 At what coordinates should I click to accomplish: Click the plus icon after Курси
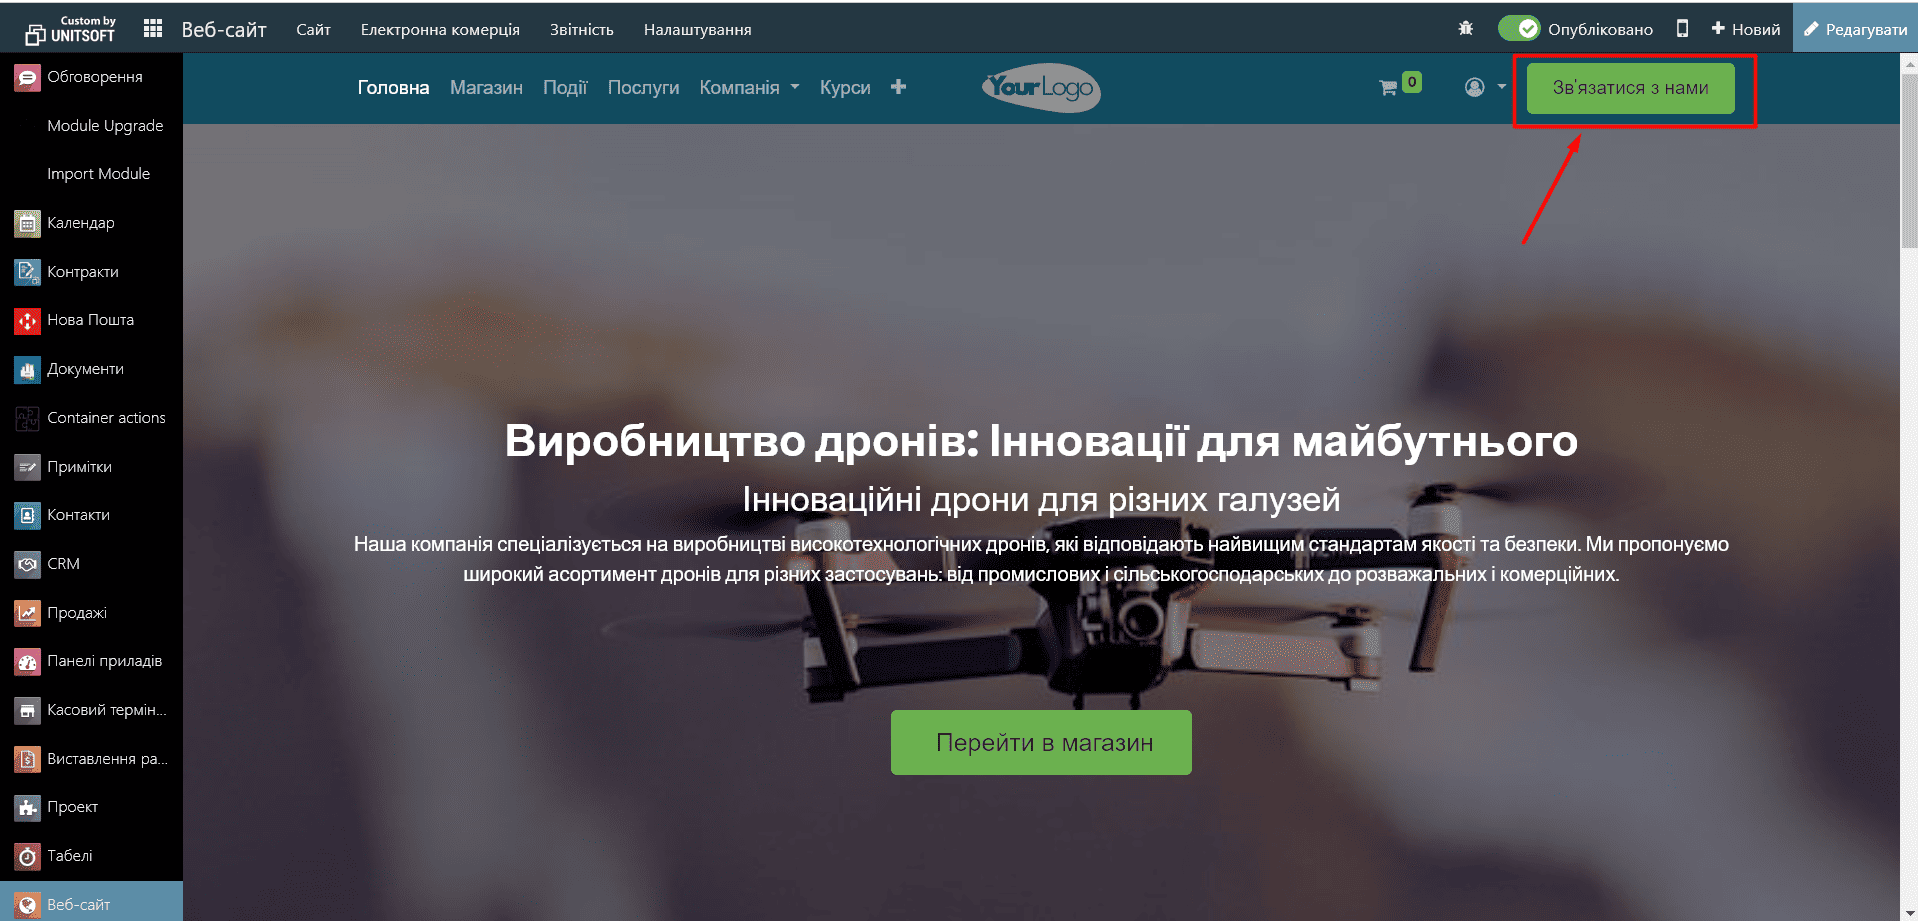898,87
